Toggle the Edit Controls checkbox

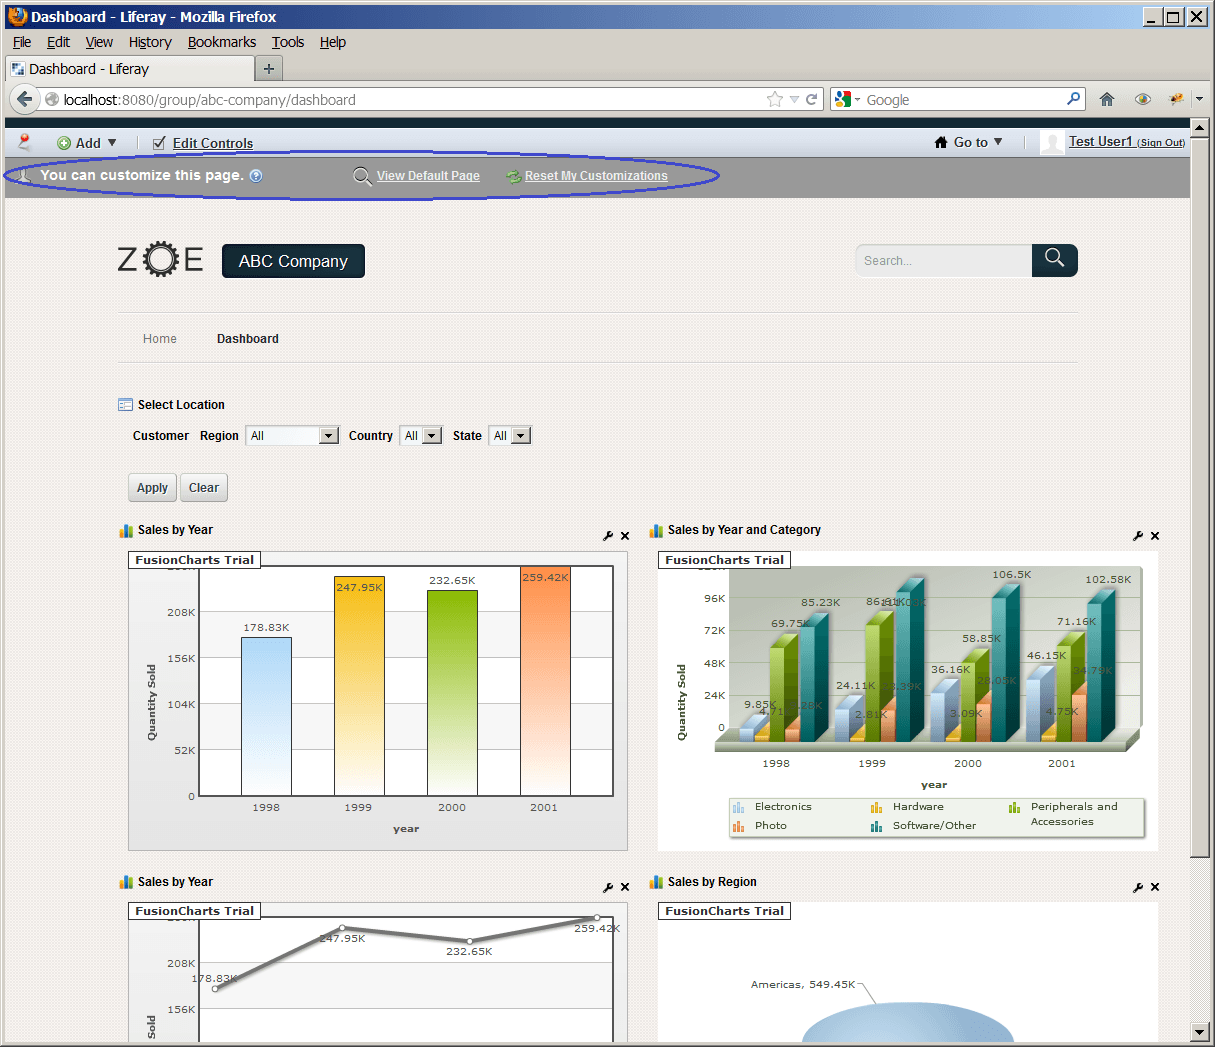coord(159,143)
